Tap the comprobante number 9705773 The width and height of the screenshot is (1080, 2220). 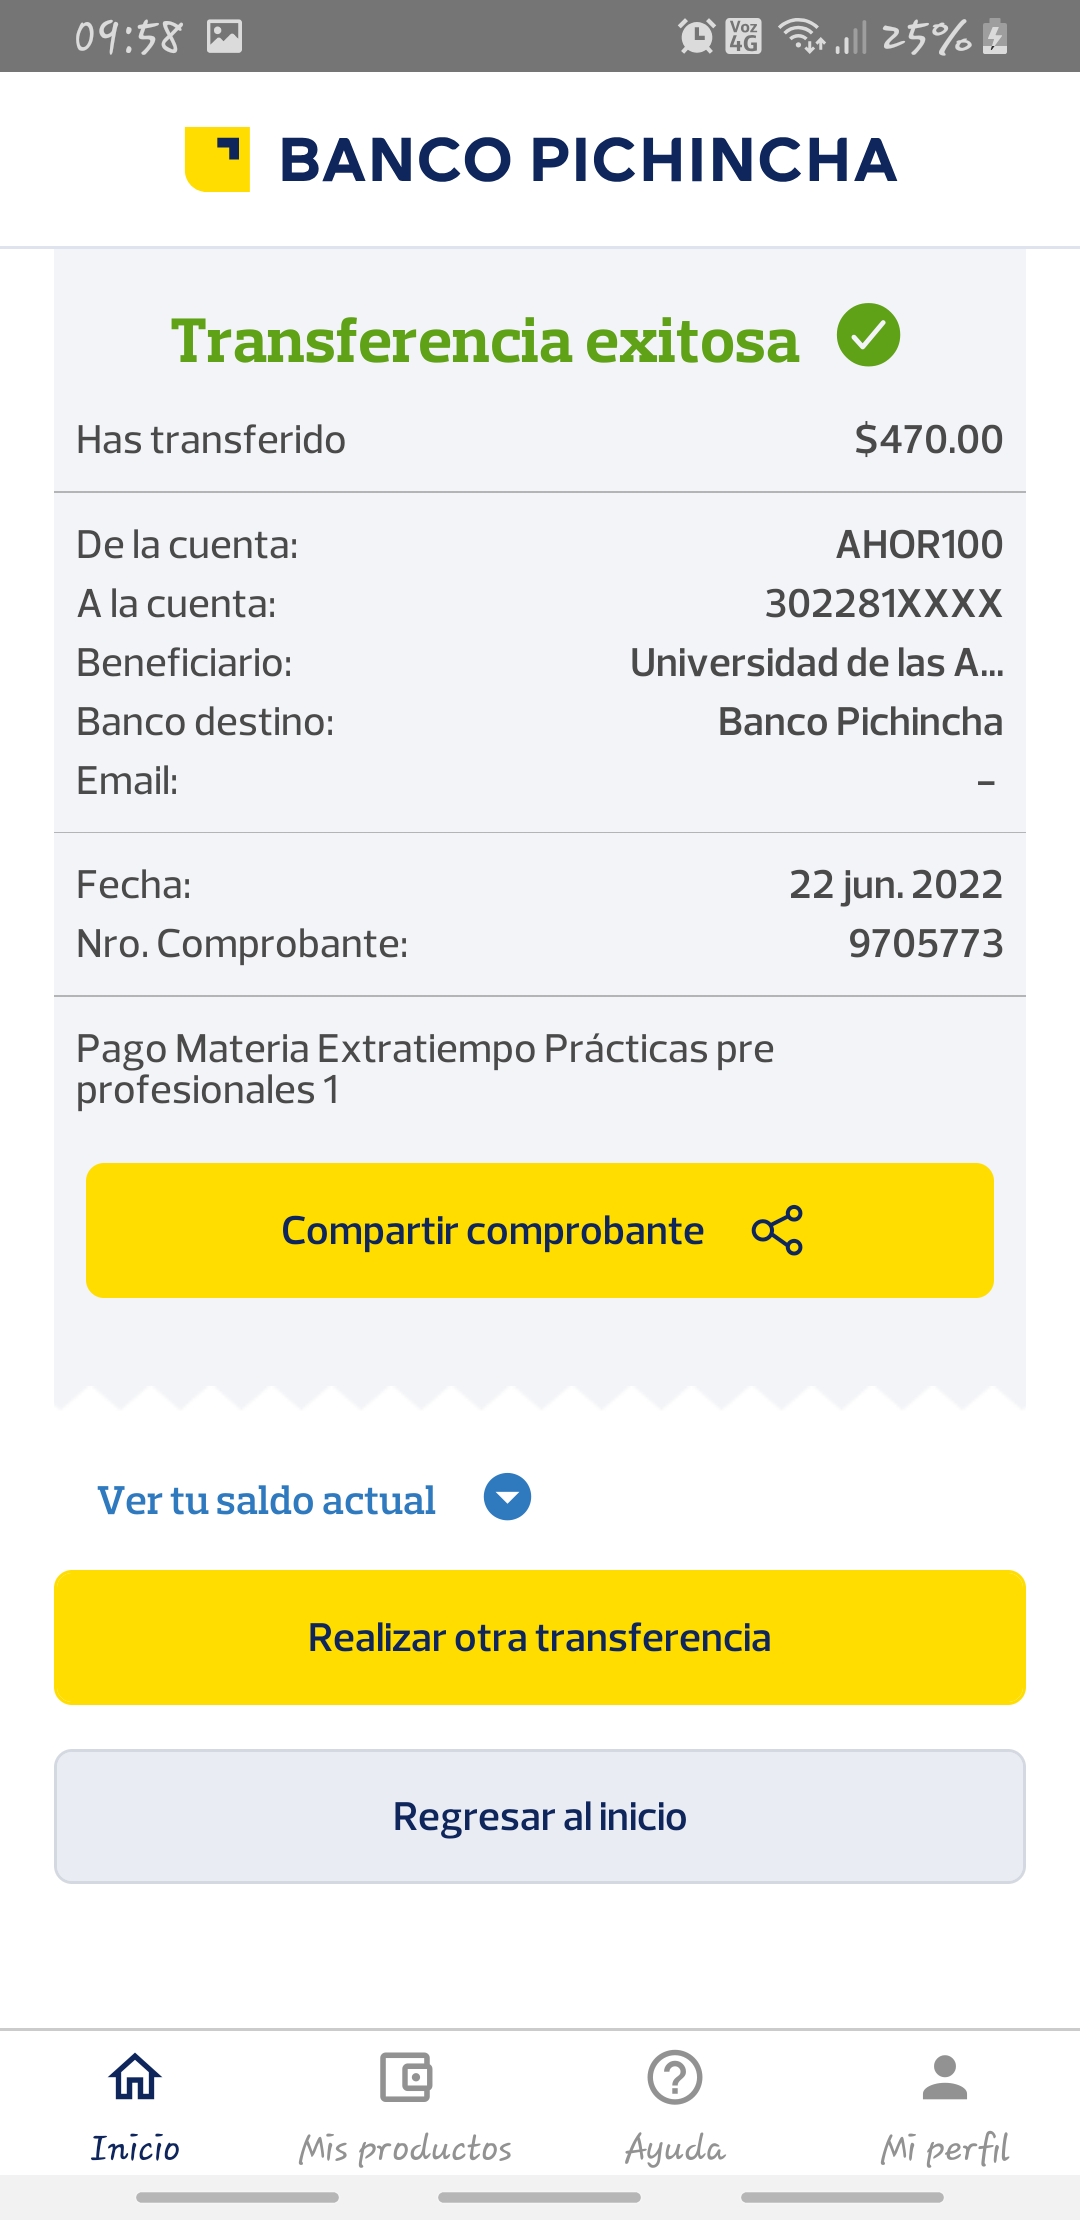(925, 944)
